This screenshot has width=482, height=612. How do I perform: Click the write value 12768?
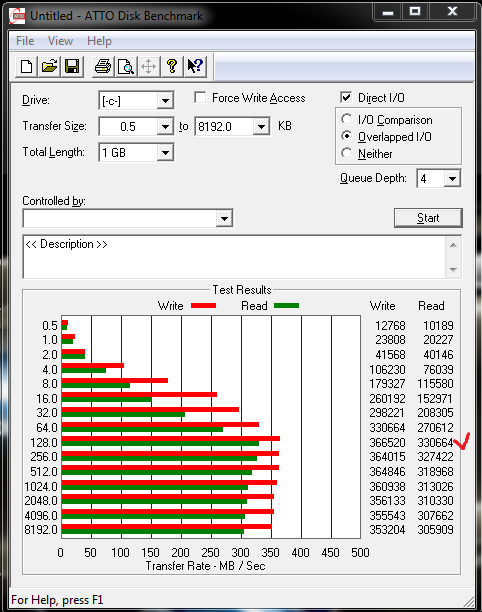click(x=390, y=326)
